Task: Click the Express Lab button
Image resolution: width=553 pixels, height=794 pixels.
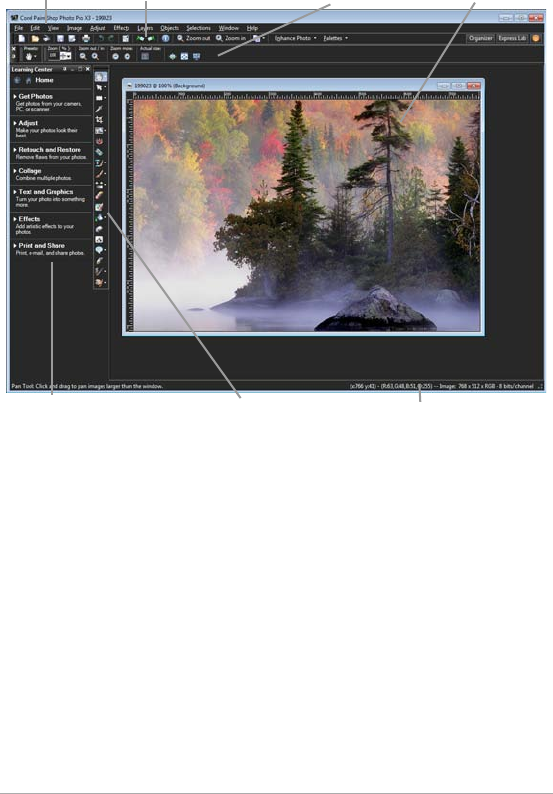Action: coord(512,38)
